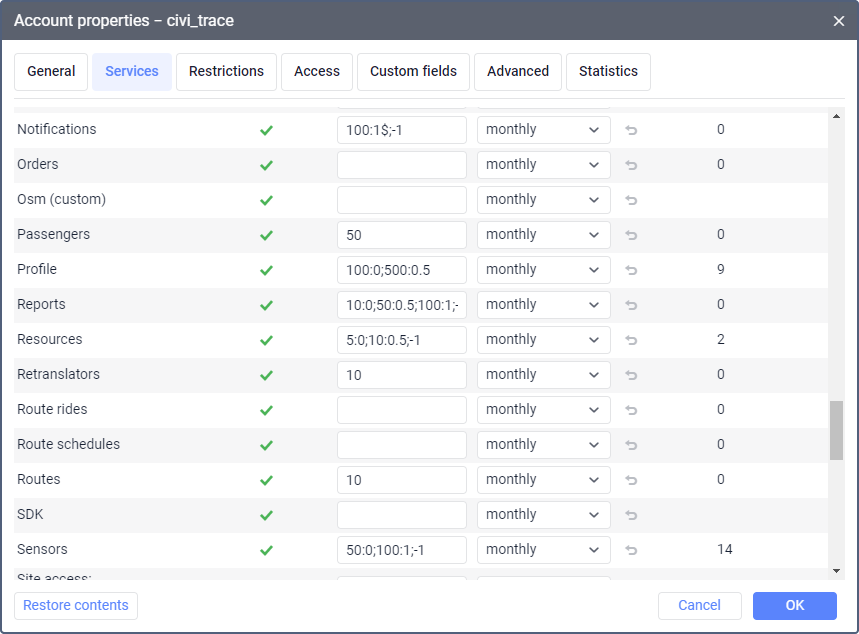
Task: Click the reset arrow for Notifications row
Action: click(631, 130)
